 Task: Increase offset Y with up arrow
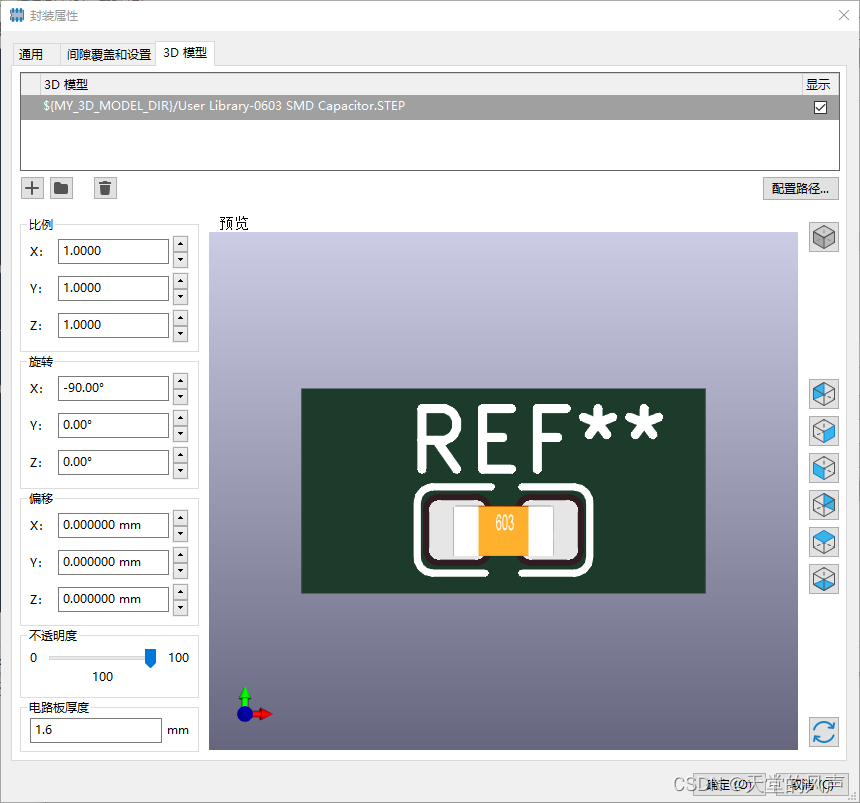click(180, 556)
